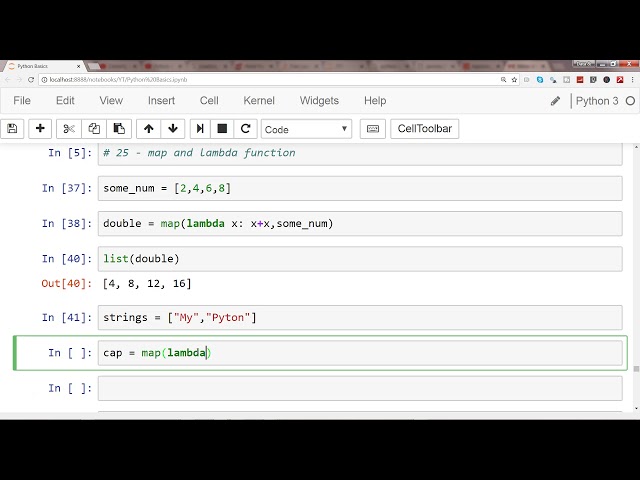Click the strings = ["My","Pyton"] cell
The width and height of the screenshot is (640, 480).
[360, 318]
